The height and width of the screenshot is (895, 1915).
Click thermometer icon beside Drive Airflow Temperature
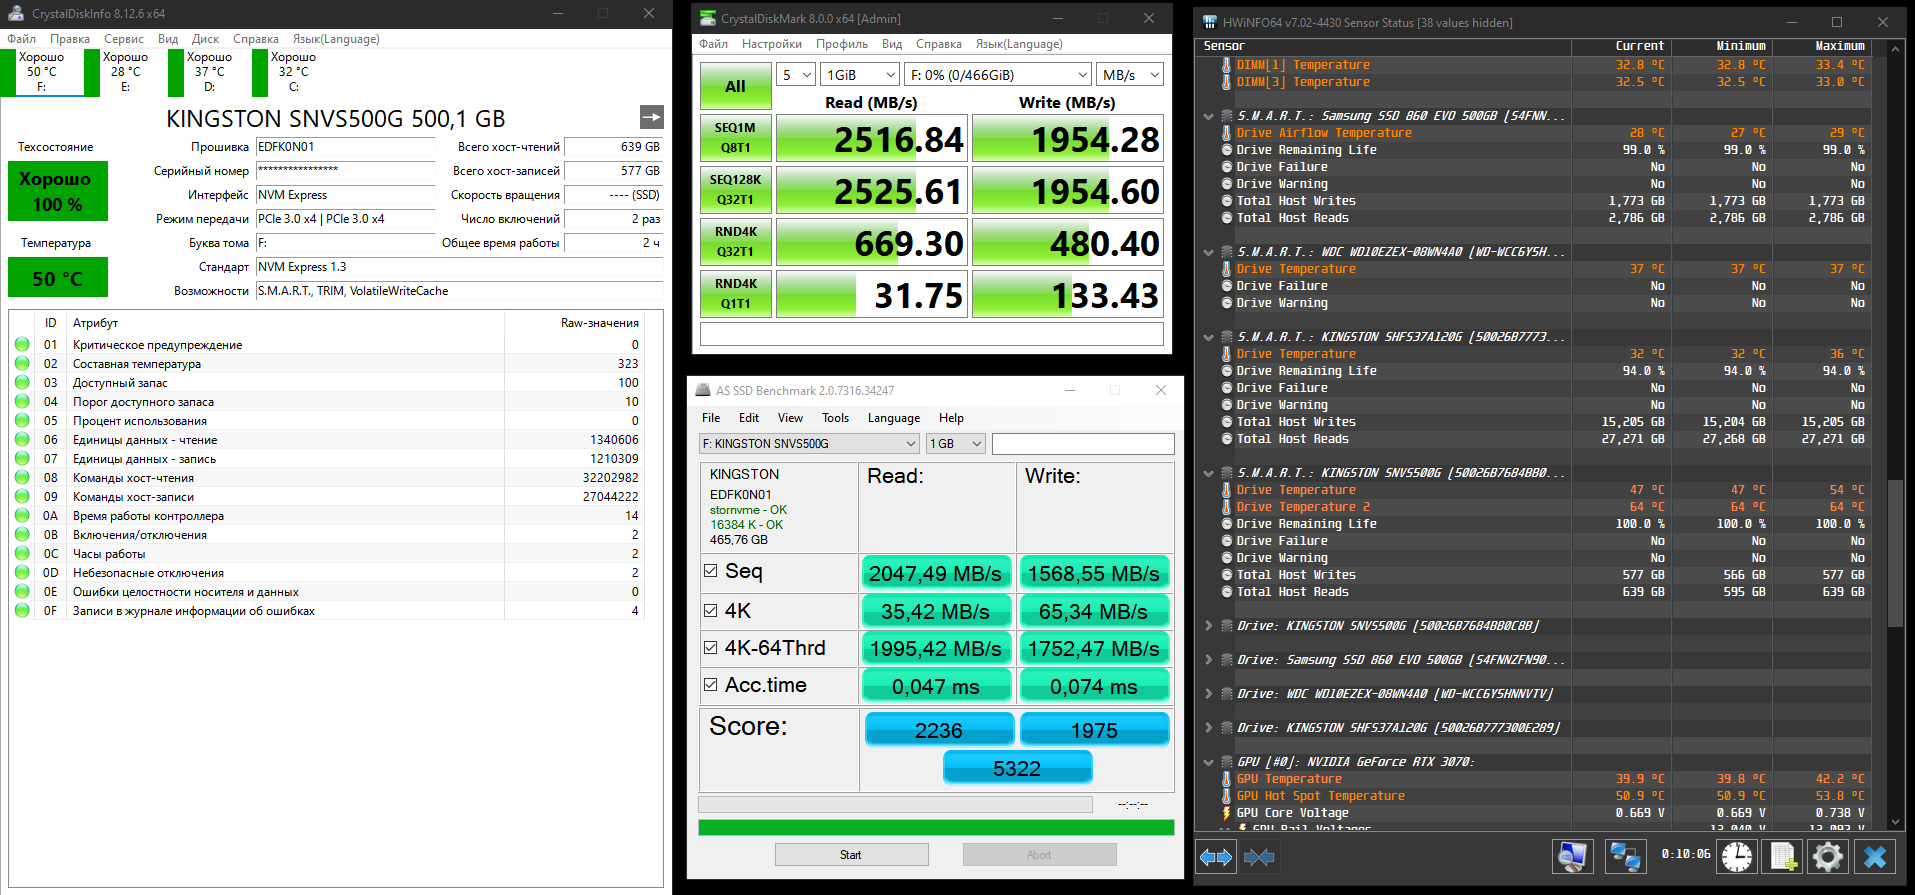pyautogui.click(x=1226, y=133)
